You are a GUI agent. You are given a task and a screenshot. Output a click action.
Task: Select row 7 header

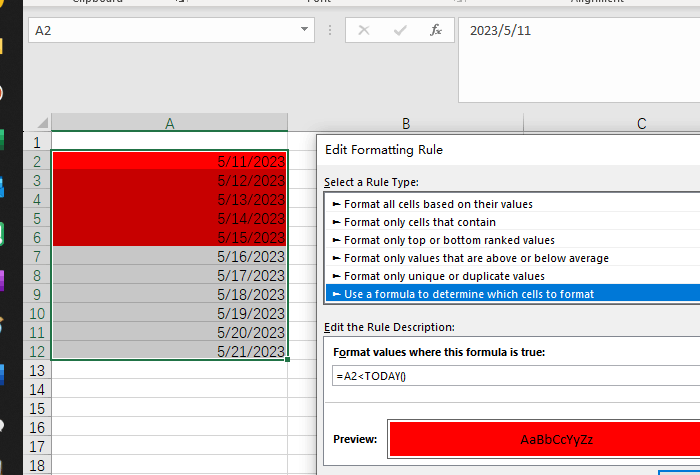pyautogui.click(x=37, y=257)
